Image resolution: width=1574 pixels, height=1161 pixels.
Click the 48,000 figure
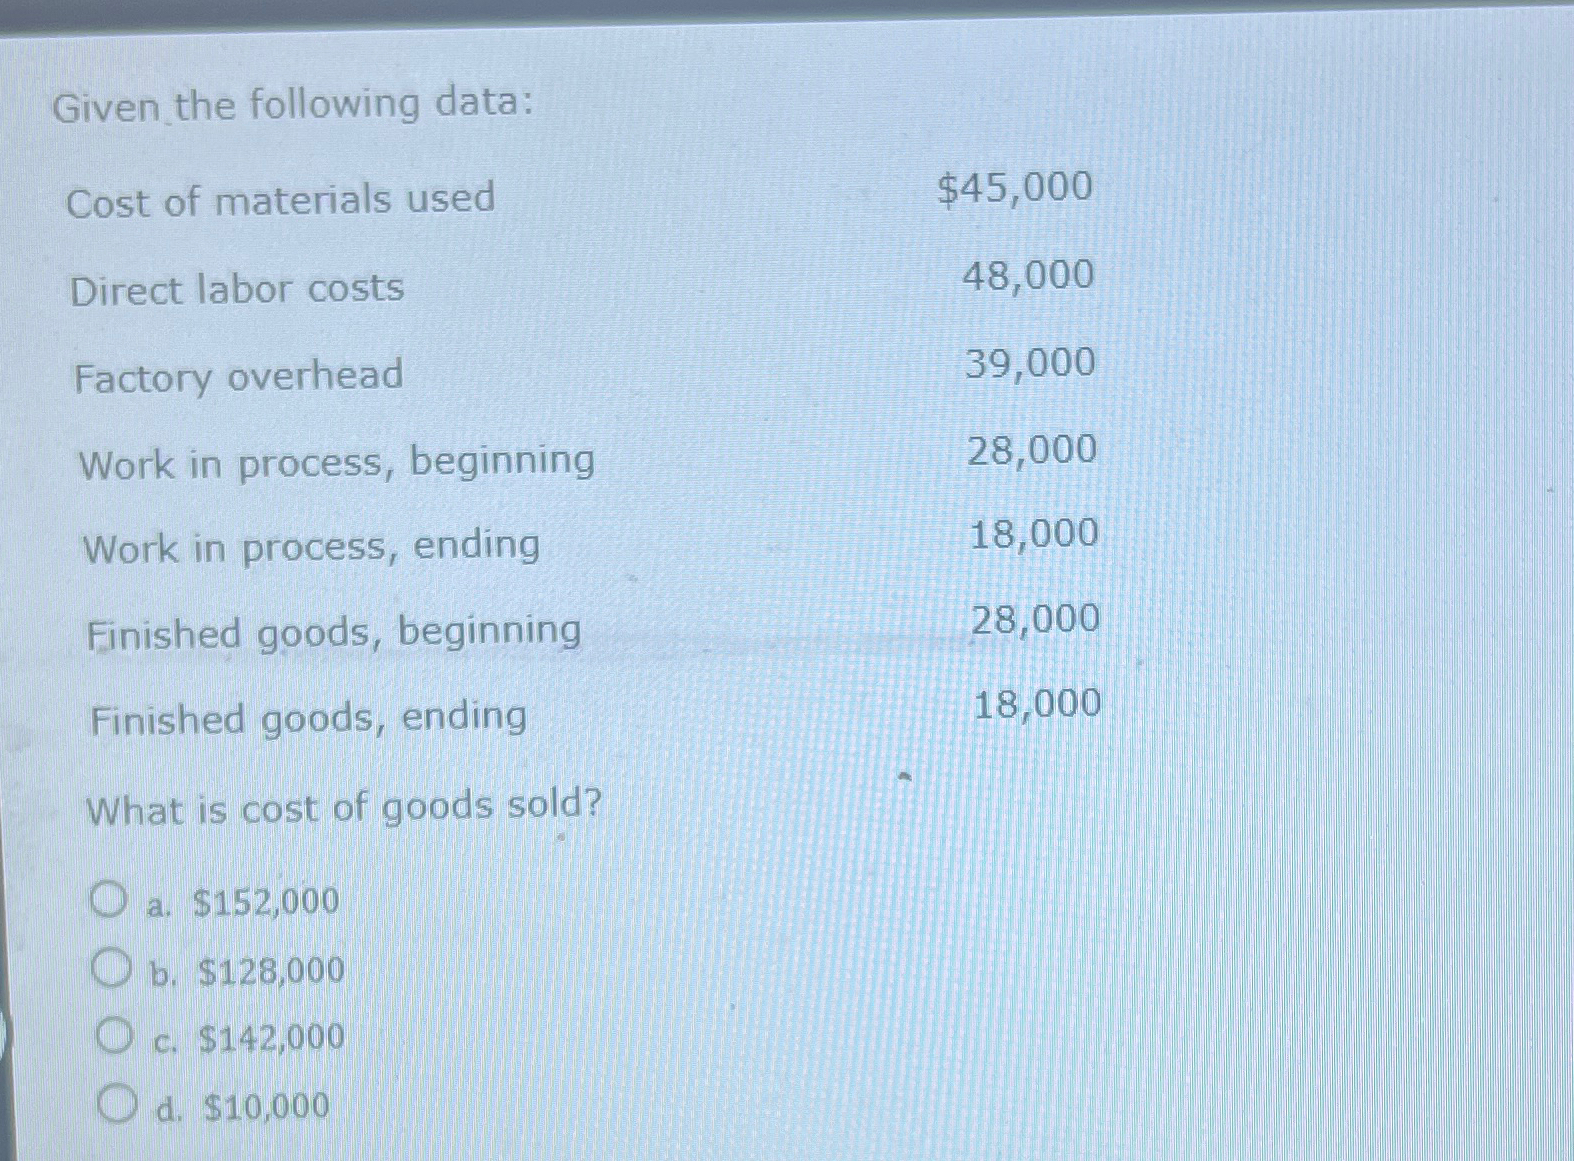(x=1028, y=277)
